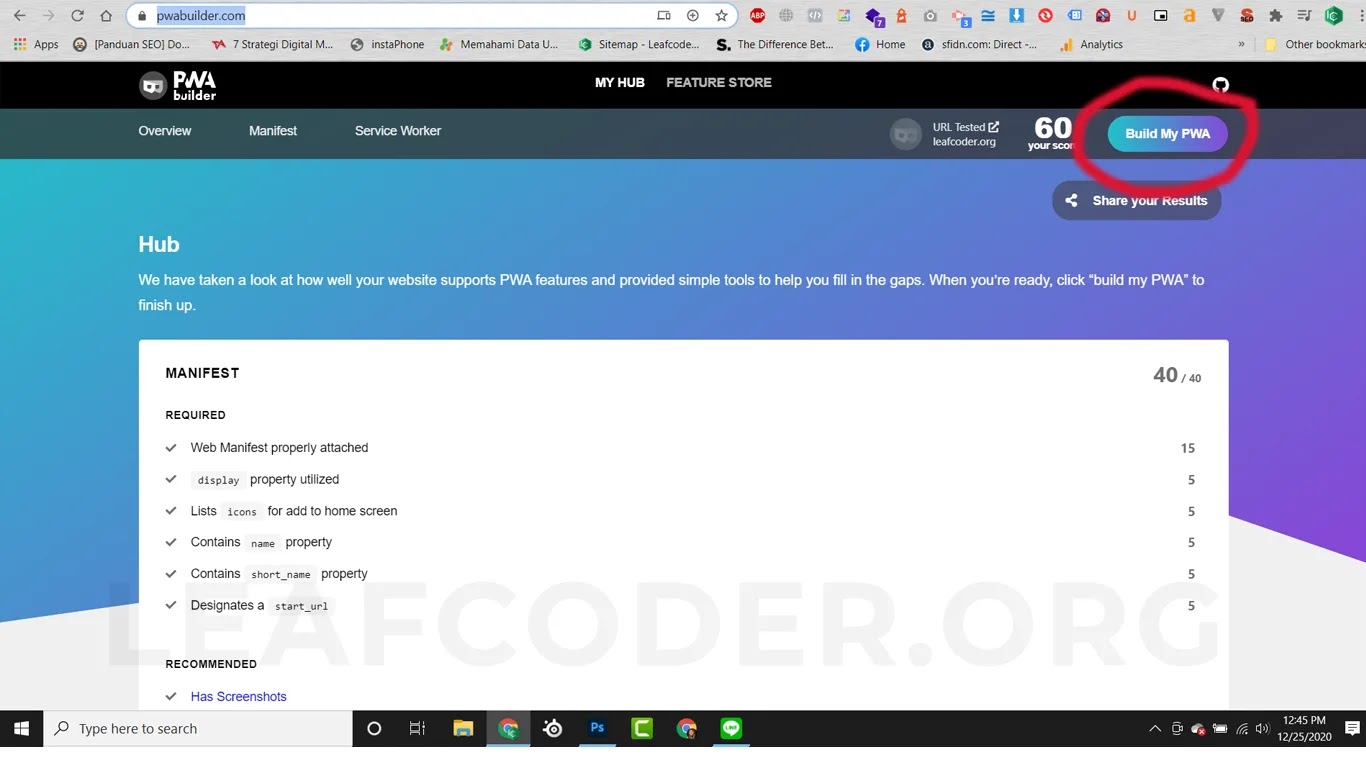Expand hidden bookmarks with double chevron

1241,45
